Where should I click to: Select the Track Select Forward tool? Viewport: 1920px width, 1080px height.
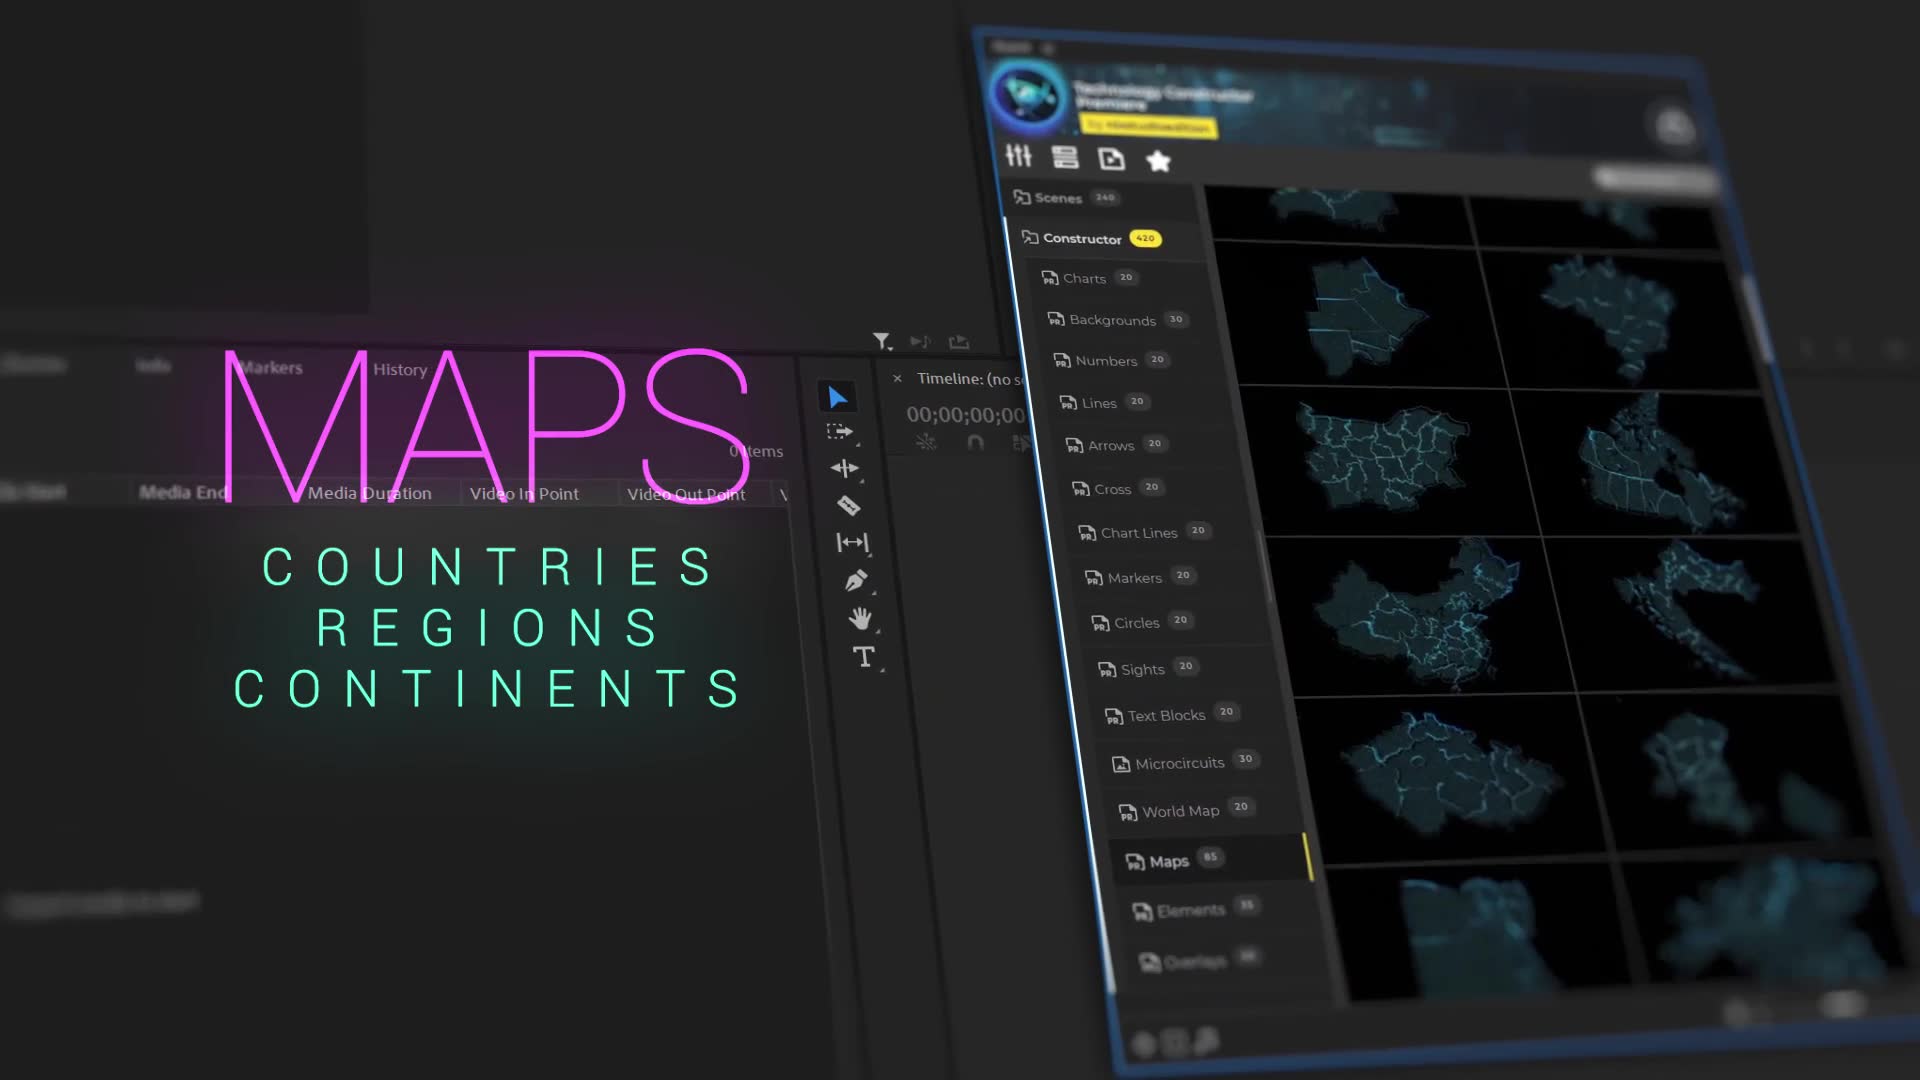[840, 432]
